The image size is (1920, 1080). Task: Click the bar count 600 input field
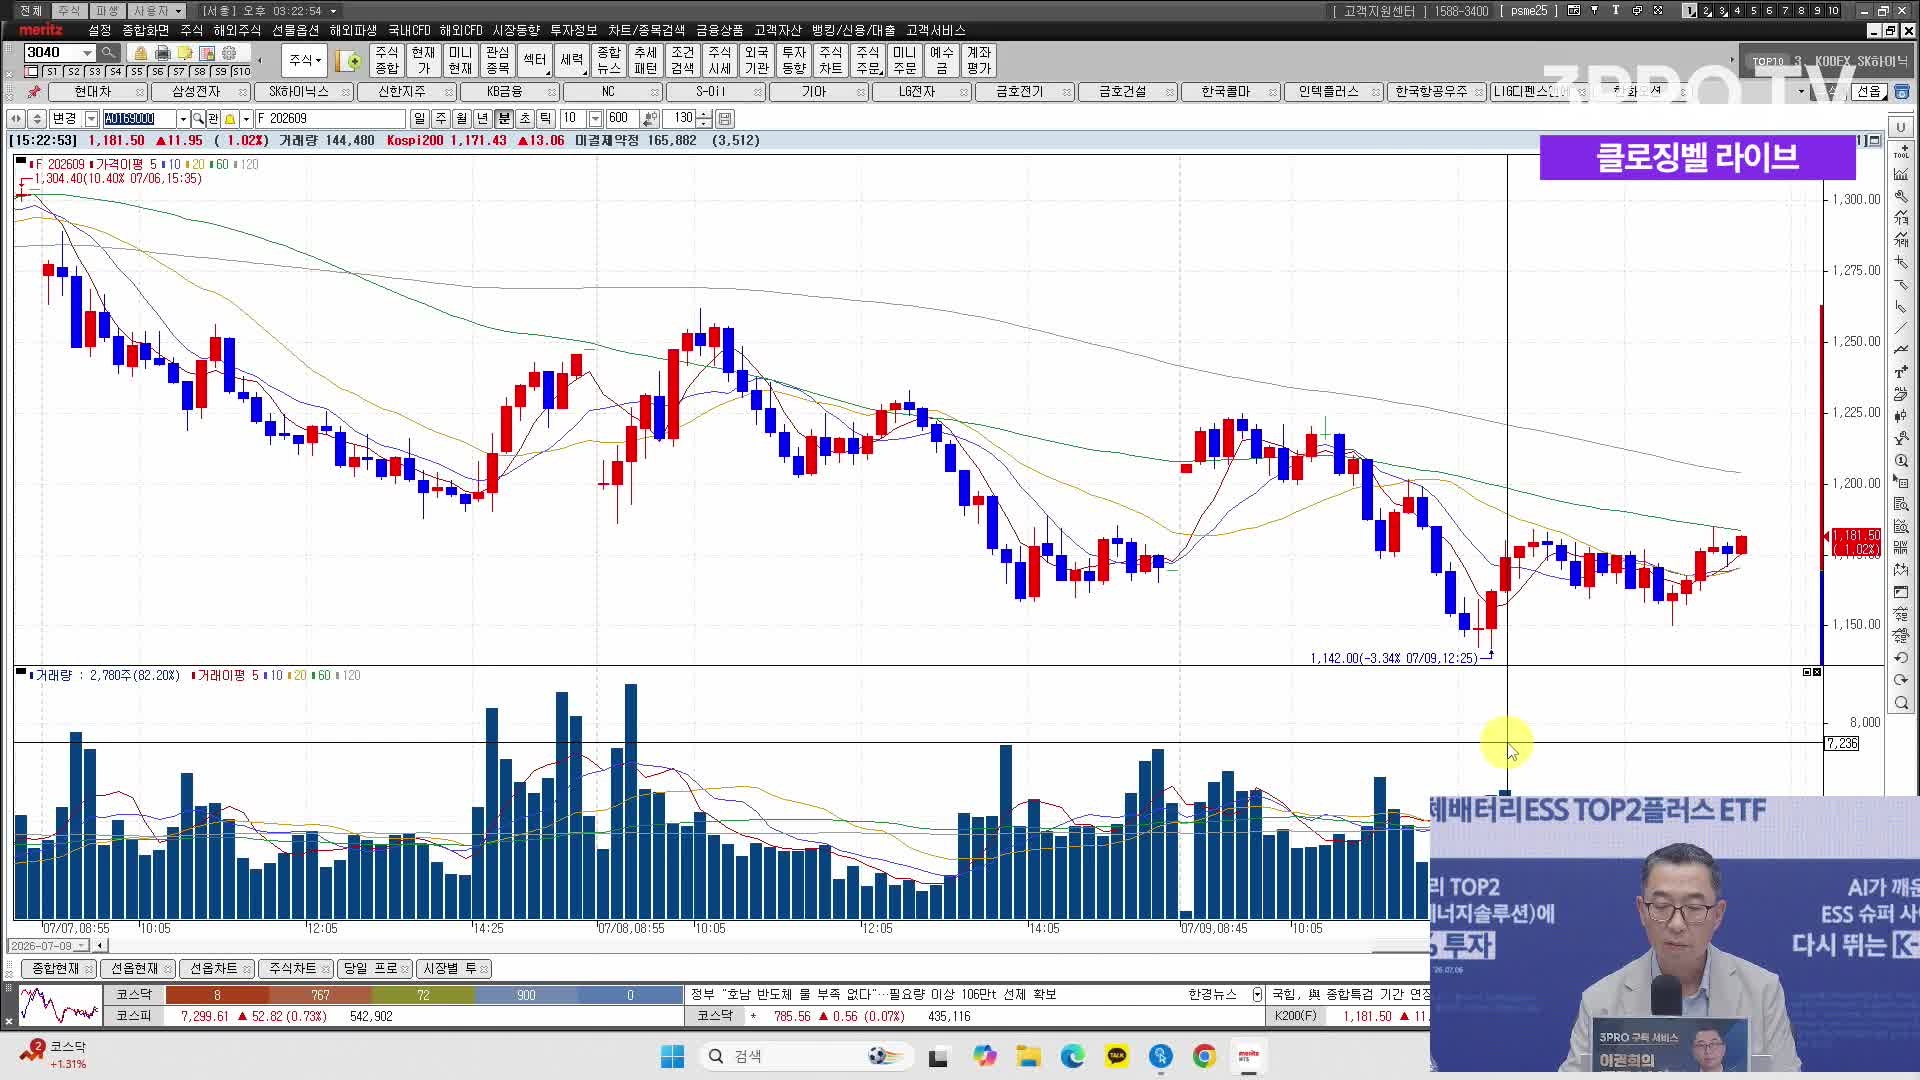coord(623,119)
